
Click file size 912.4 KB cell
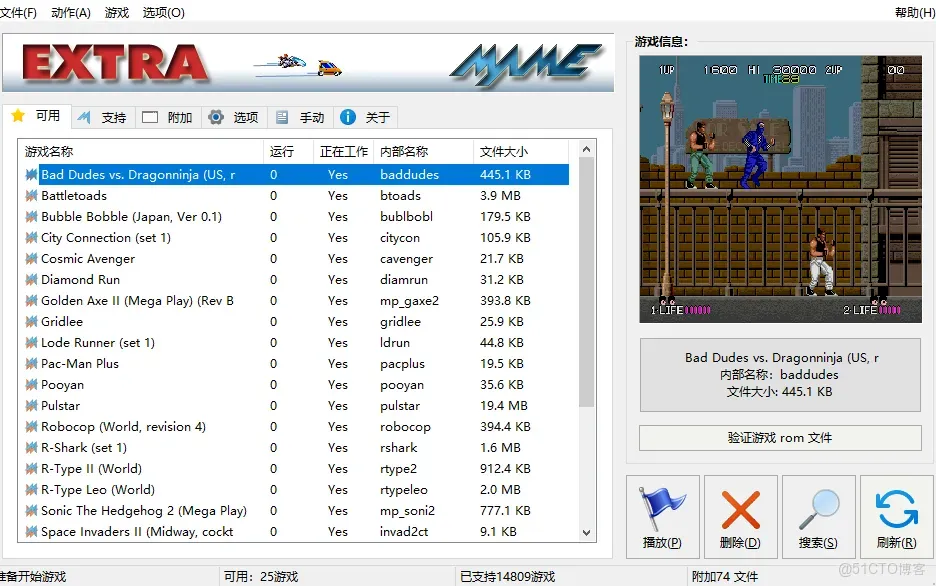click(x=505, y=468)
